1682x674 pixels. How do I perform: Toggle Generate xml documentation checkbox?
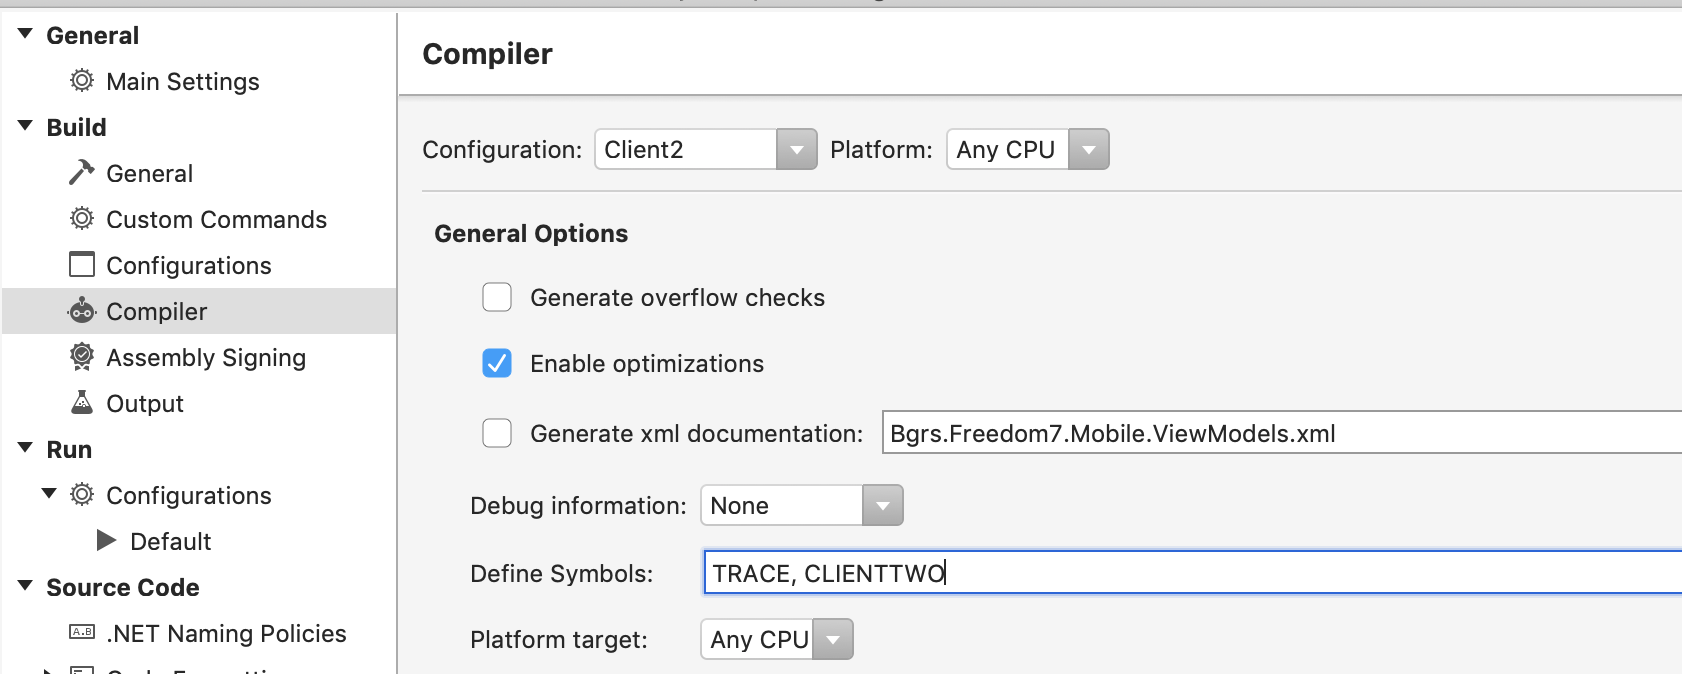(x=497, y=433)
